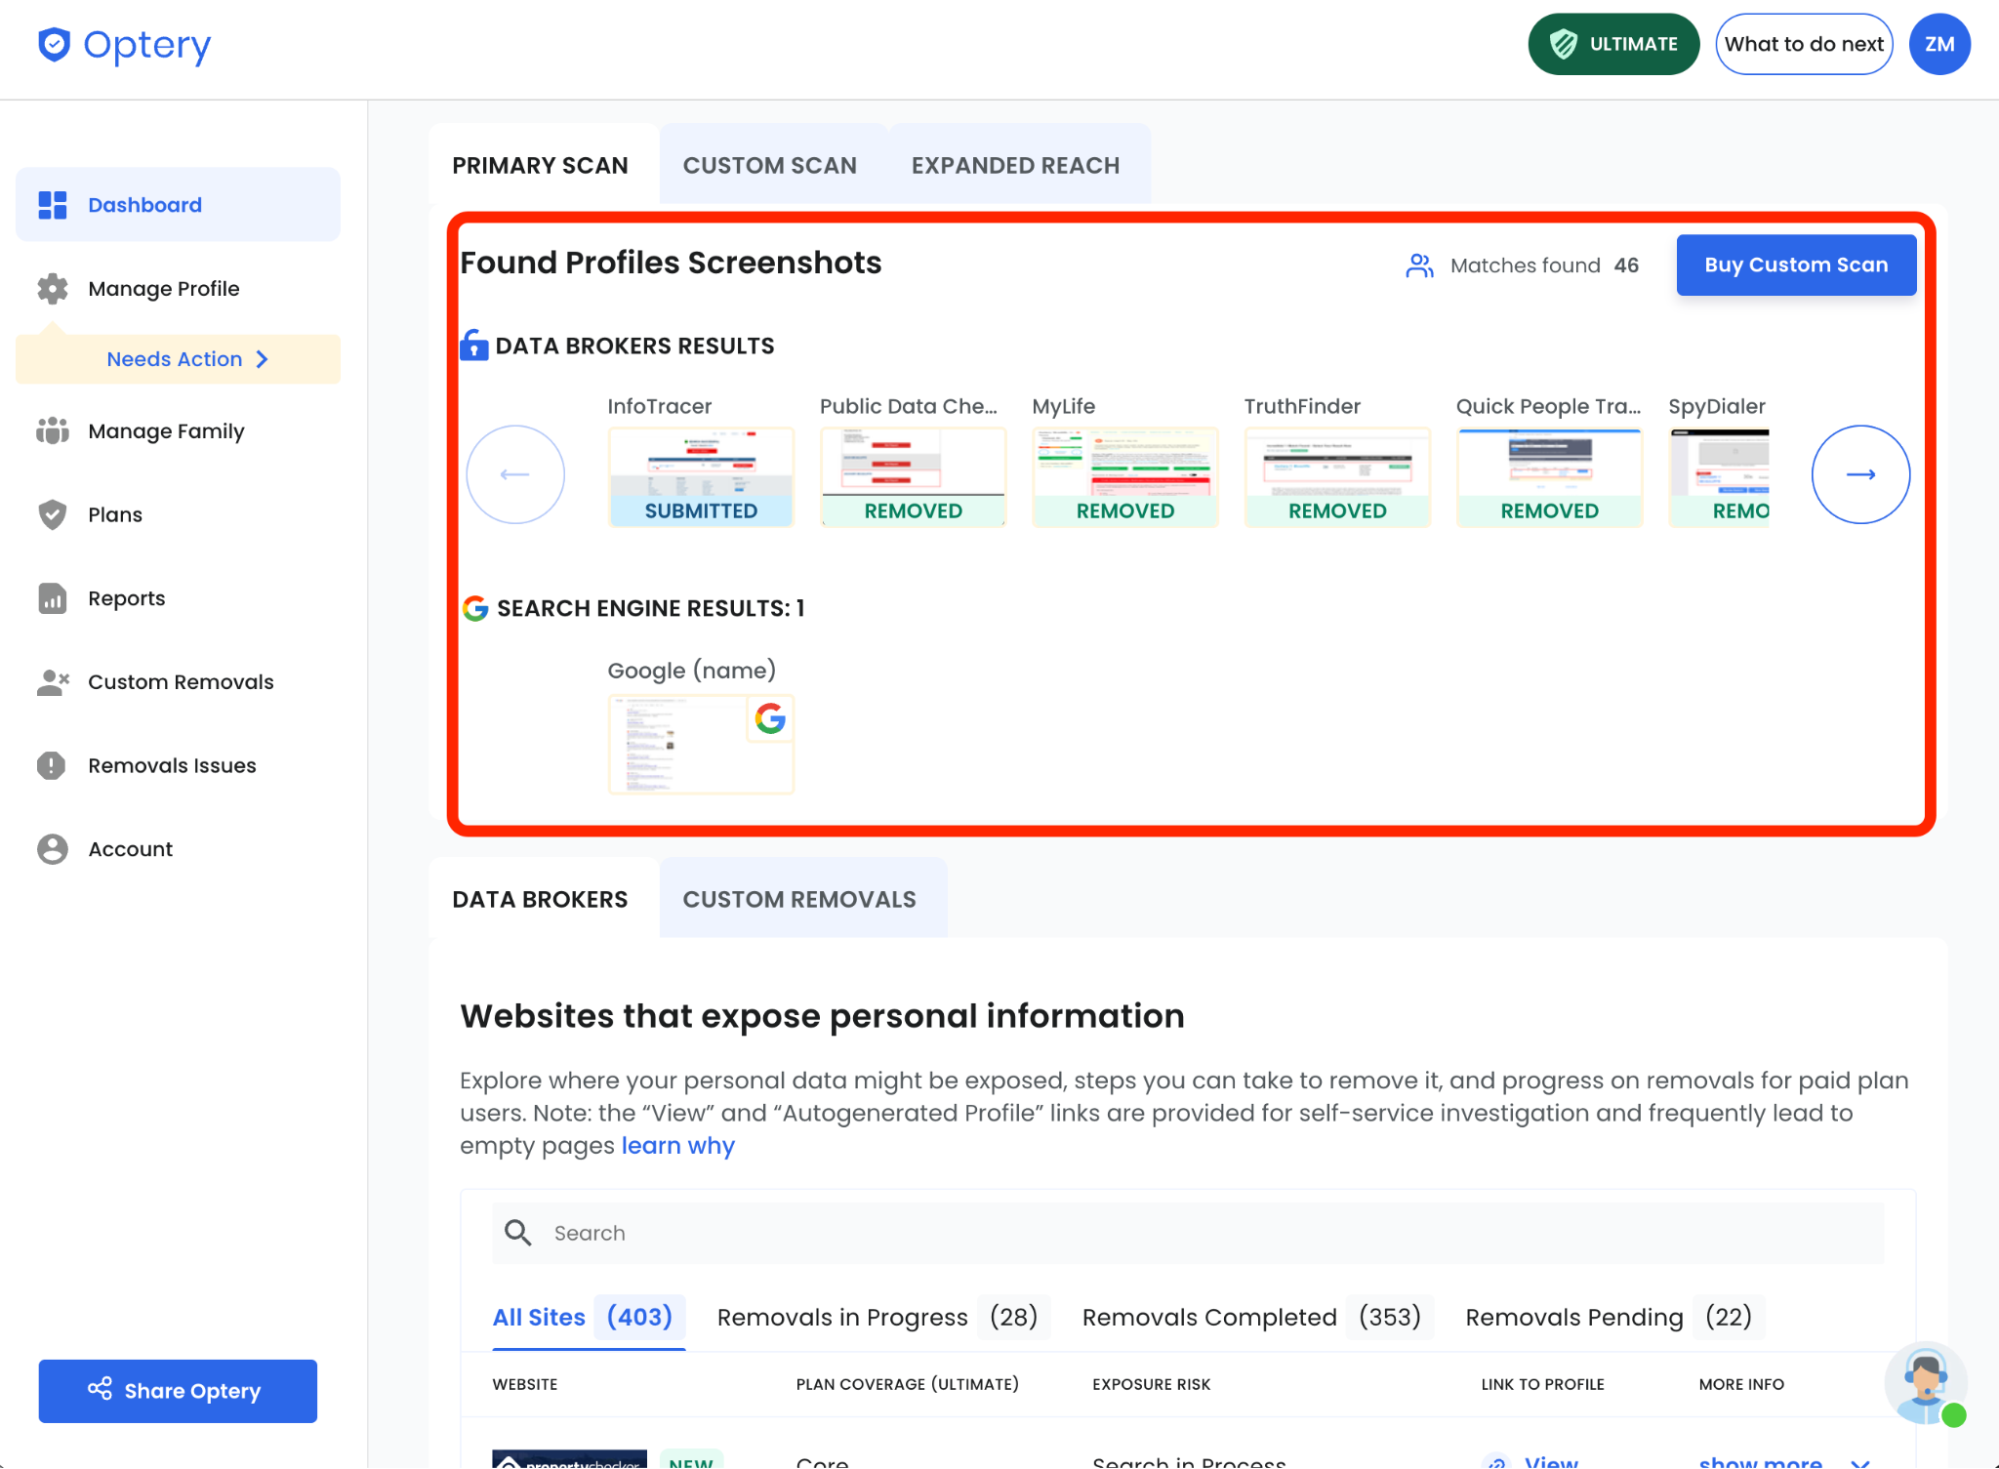Click the Account avatar icon in sidebar
The height and width of the screenshot is (1469, 1999).
pyautogui.click(x=52, y=849)
